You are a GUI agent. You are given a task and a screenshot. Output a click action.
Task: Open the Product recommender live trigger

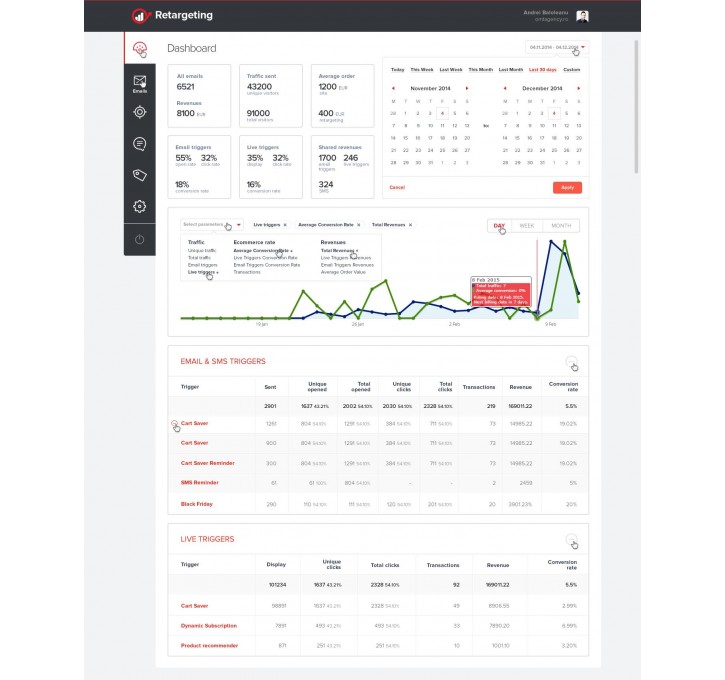point(209,646)
